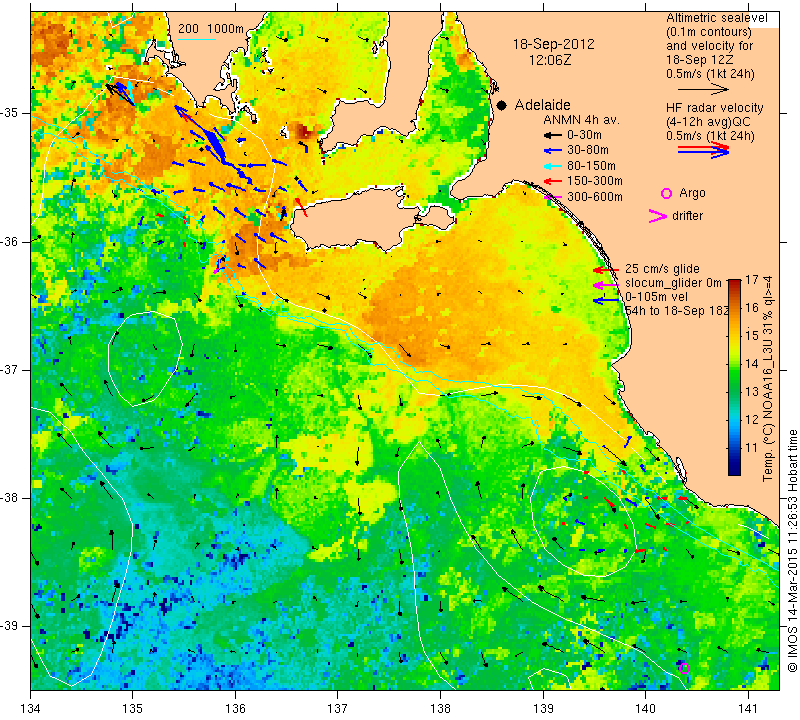Click the '(4-12h avg)QC' text
800x720 pixels.
tap(707, 122)
